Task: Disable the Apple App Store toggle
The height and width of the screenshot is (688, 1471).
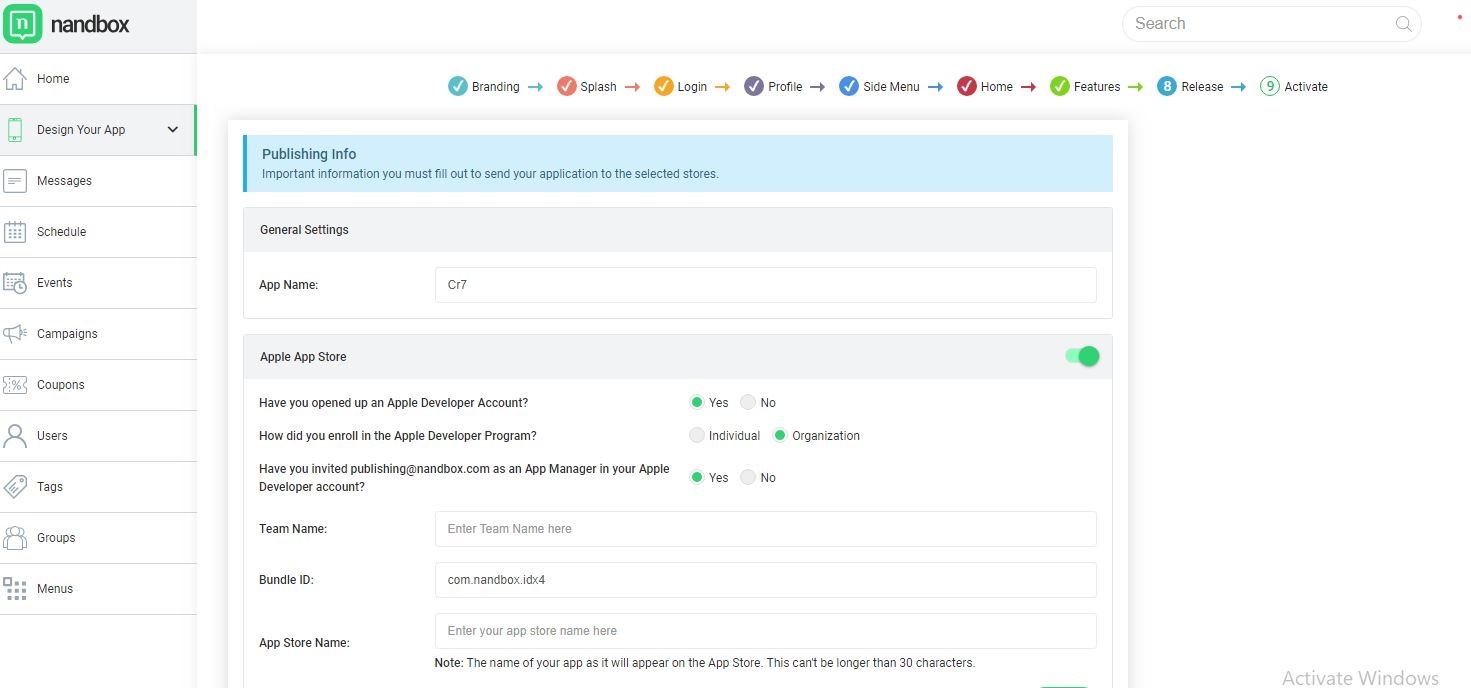Action: (1082, 357)
